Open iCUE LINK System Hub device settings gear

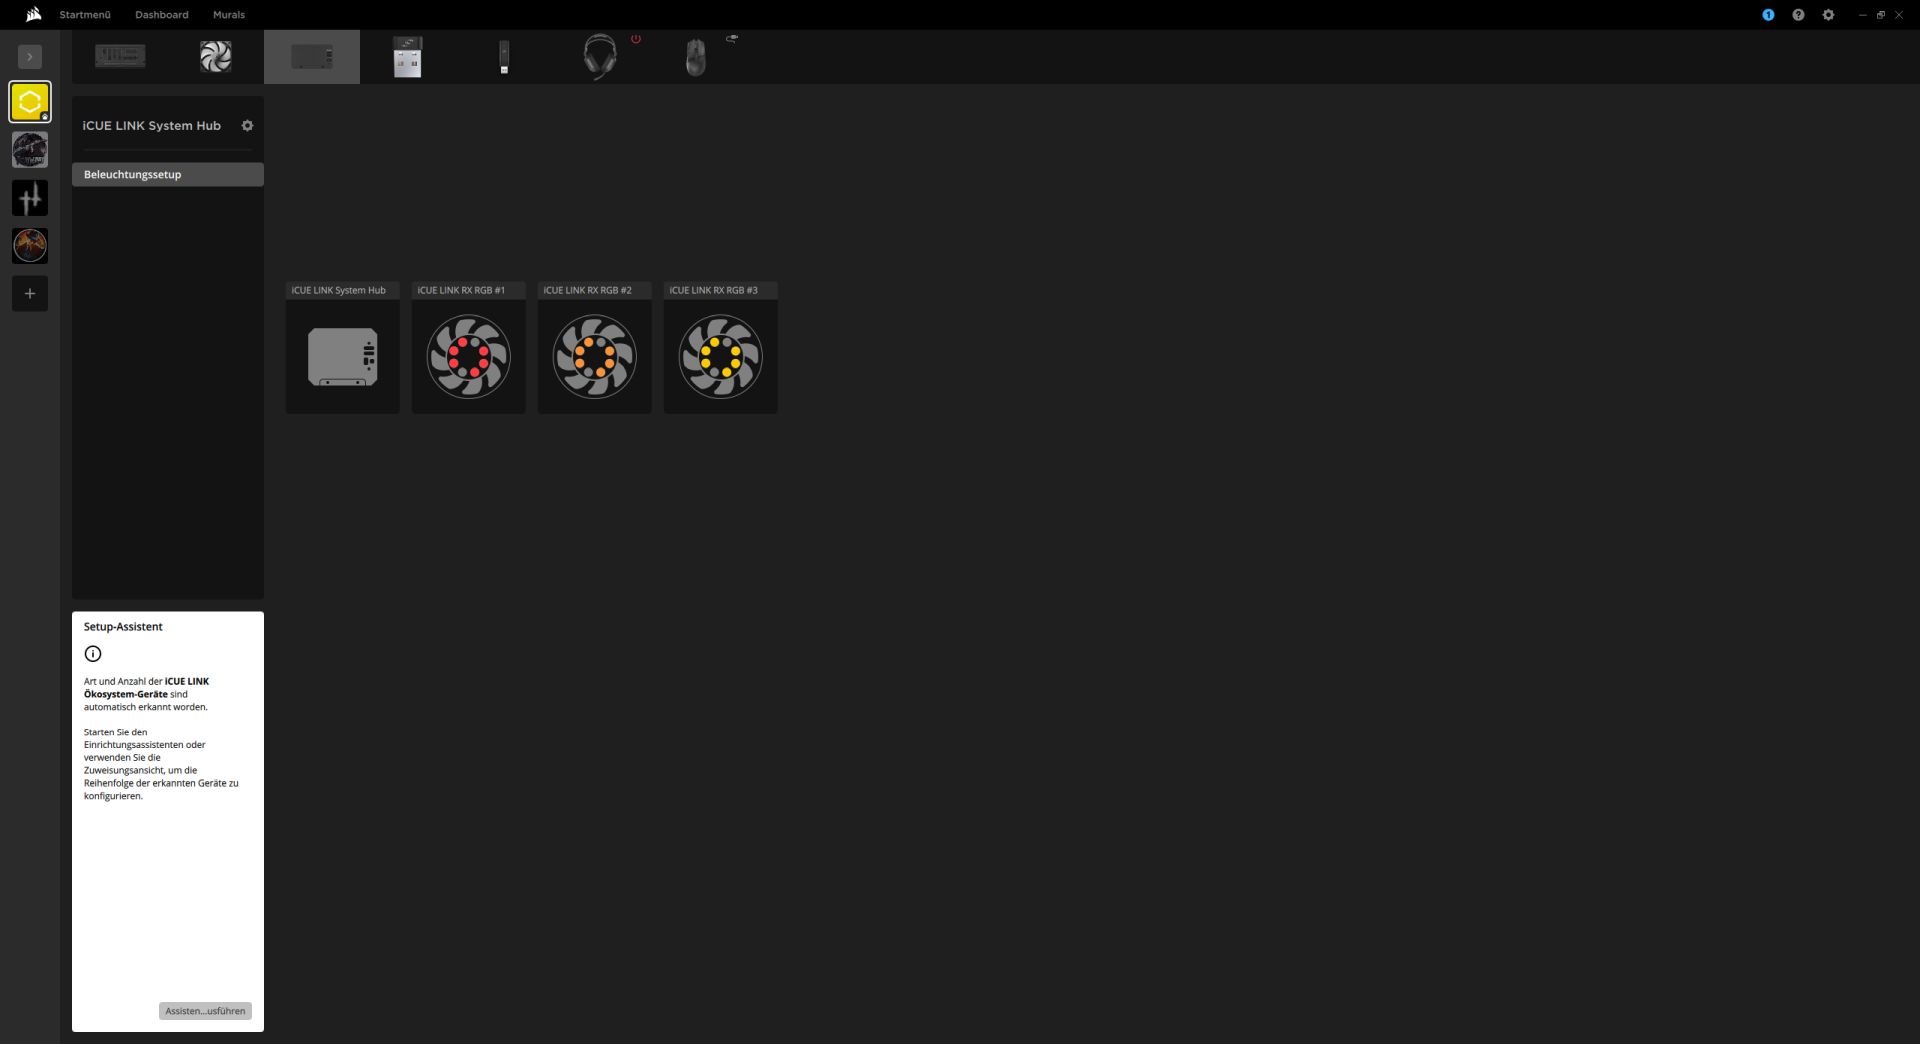click(x=247, y=126)
